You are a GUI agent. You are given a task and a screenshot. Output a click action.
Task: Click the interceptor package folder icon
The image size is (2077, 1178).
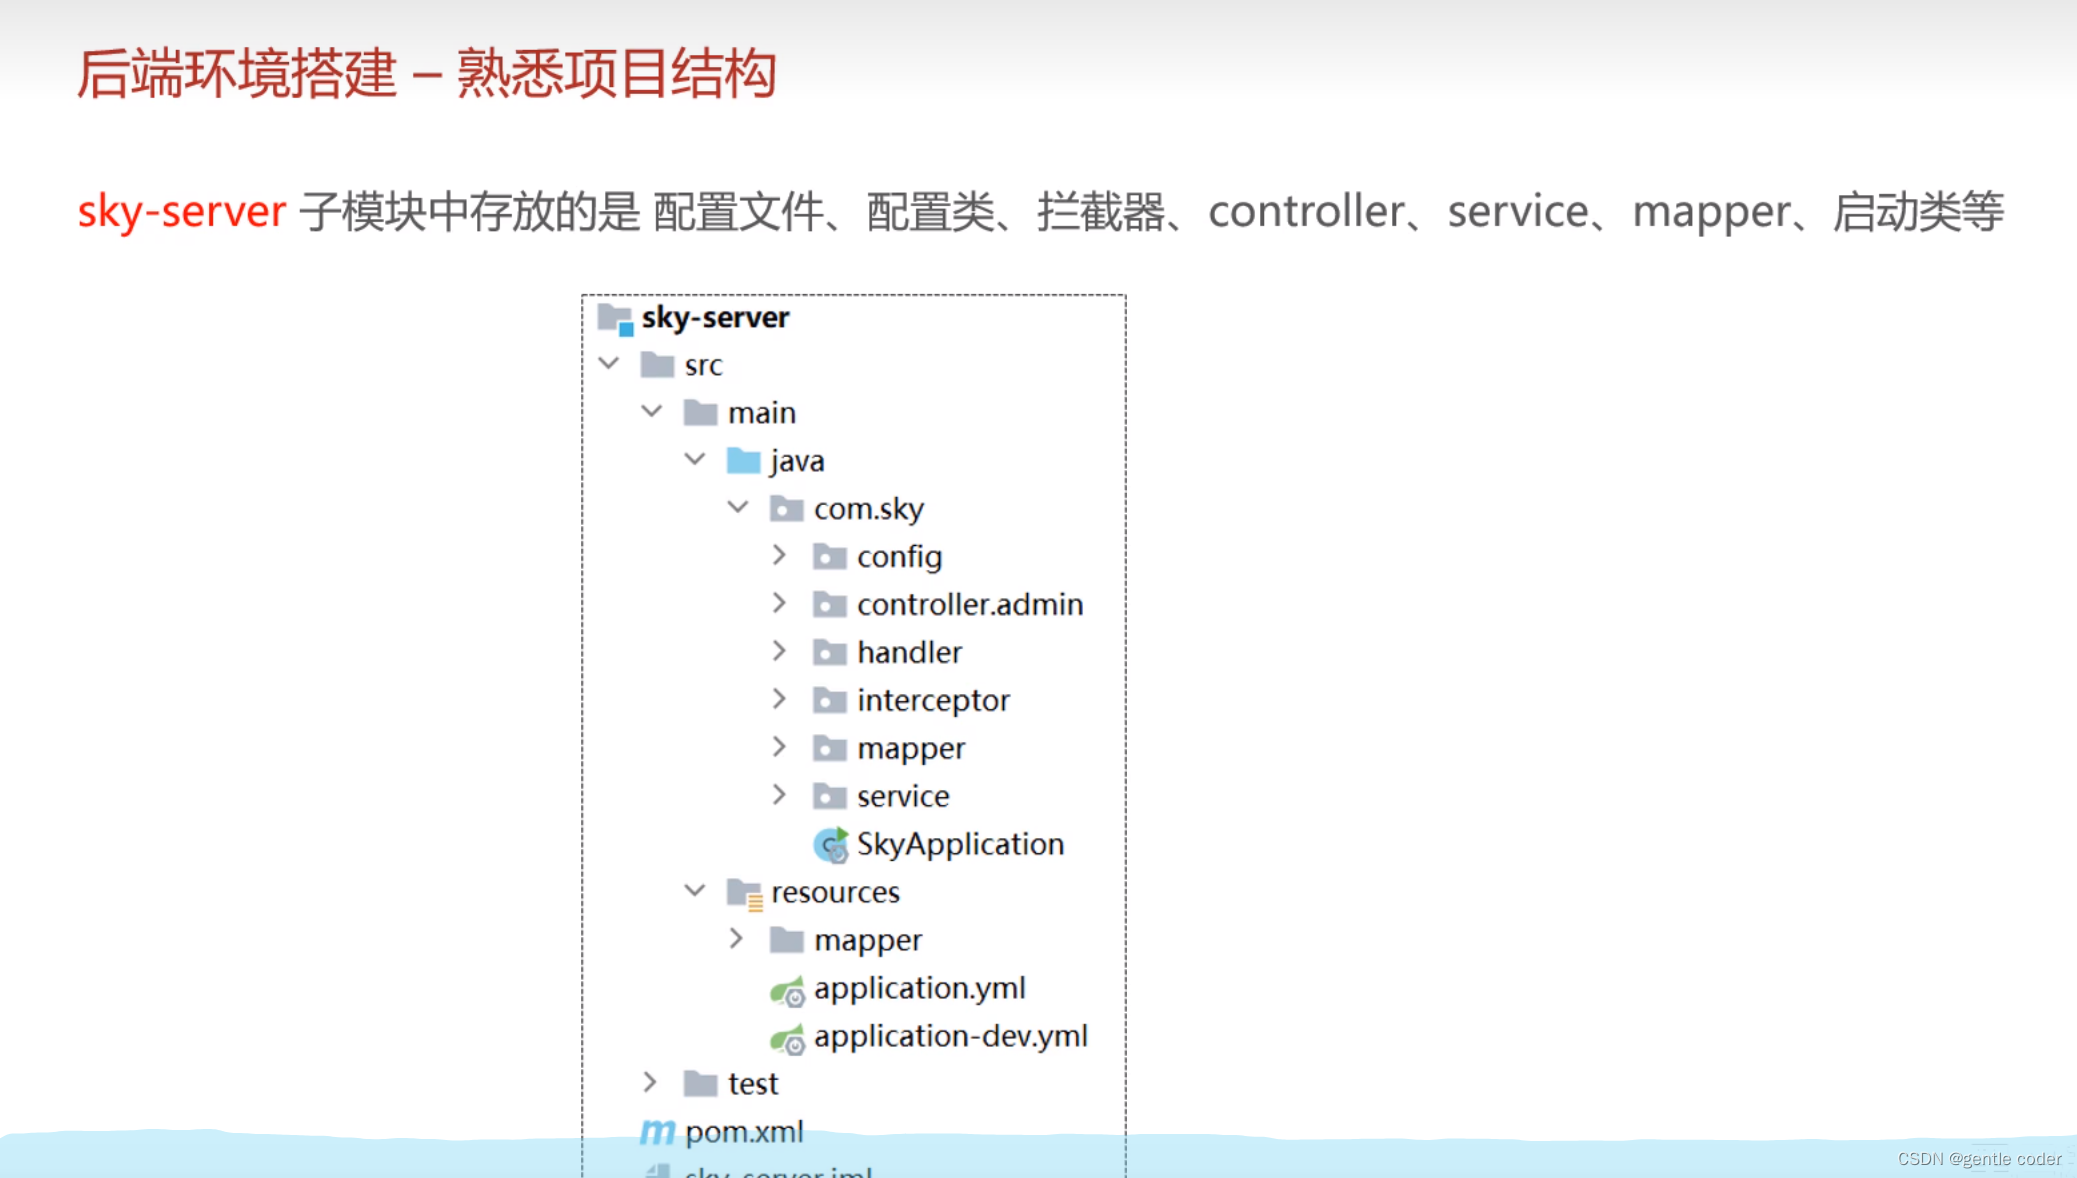[x=829, y=701]
